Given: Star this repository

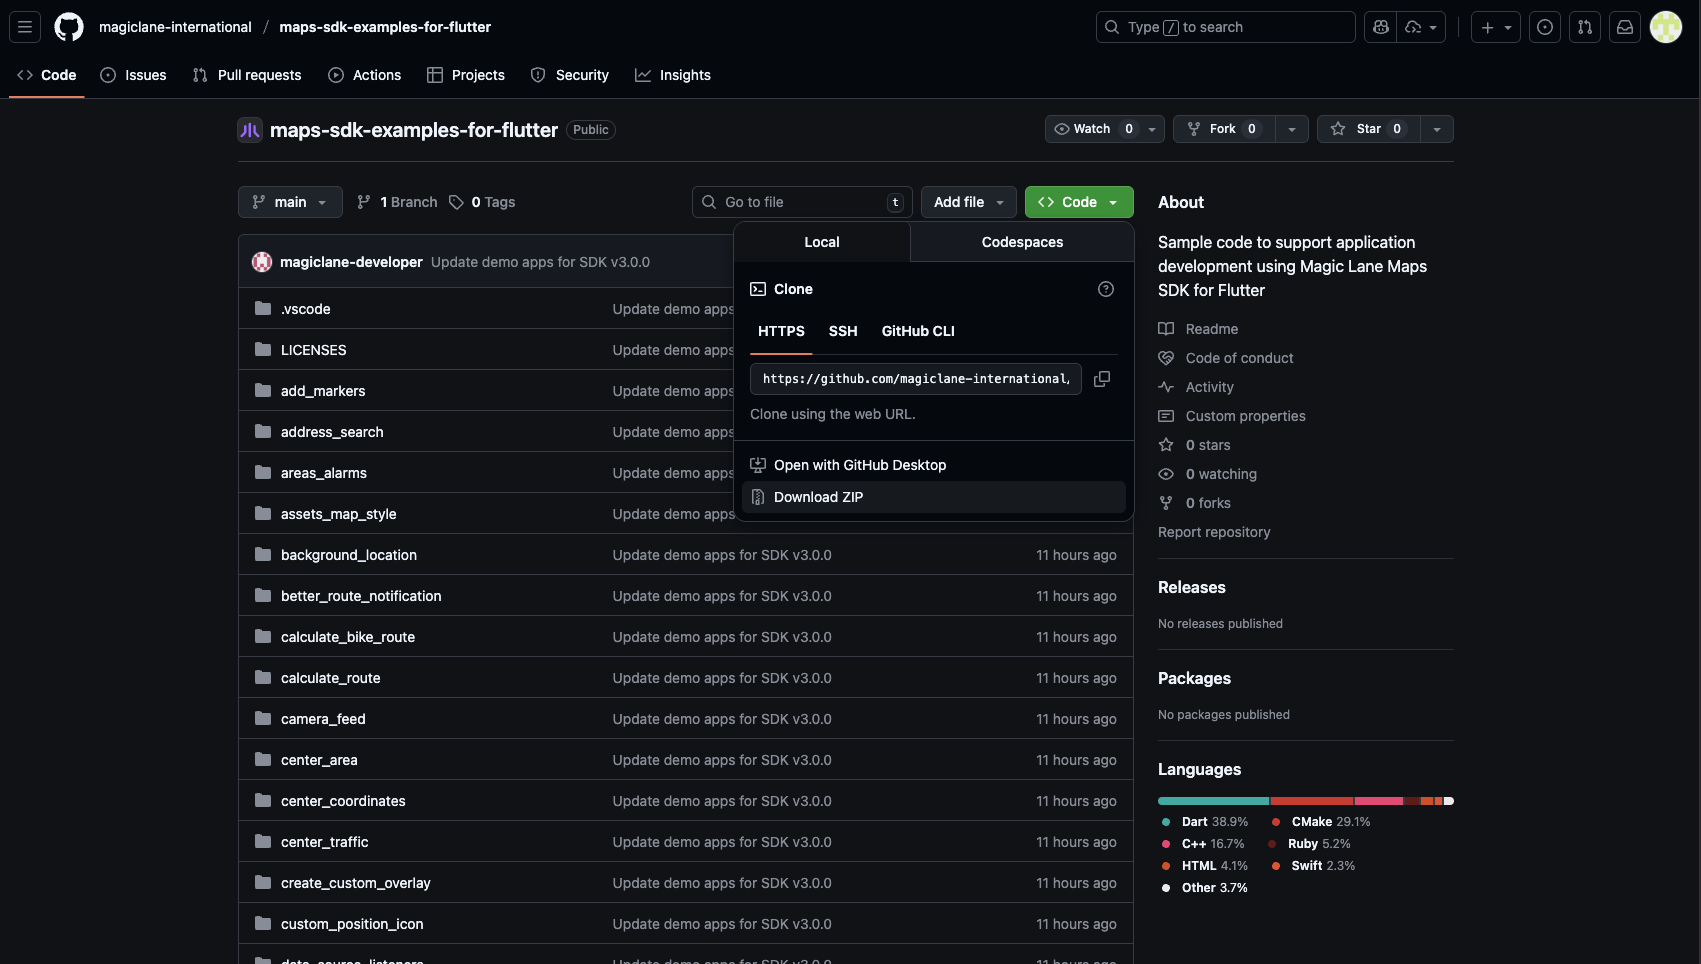Looking at the screenshot, I should click(x=1368, y=129).
